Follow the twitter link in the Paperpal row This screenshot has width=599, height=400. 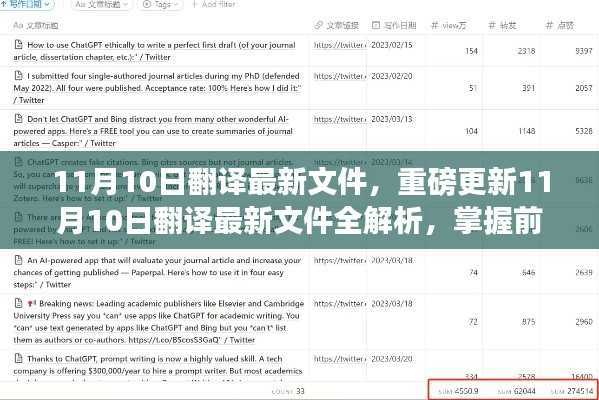(340, 260)
